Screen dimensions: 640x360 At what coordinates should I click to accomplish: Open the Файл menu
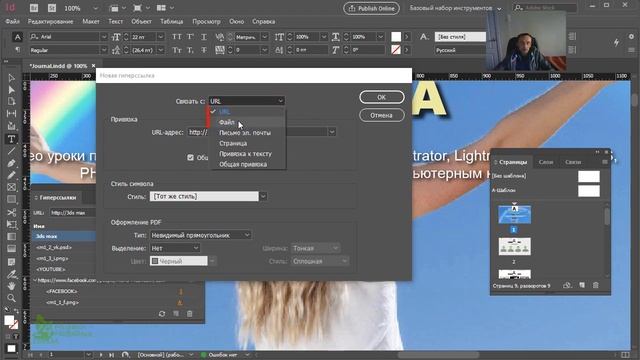[13, 21]
